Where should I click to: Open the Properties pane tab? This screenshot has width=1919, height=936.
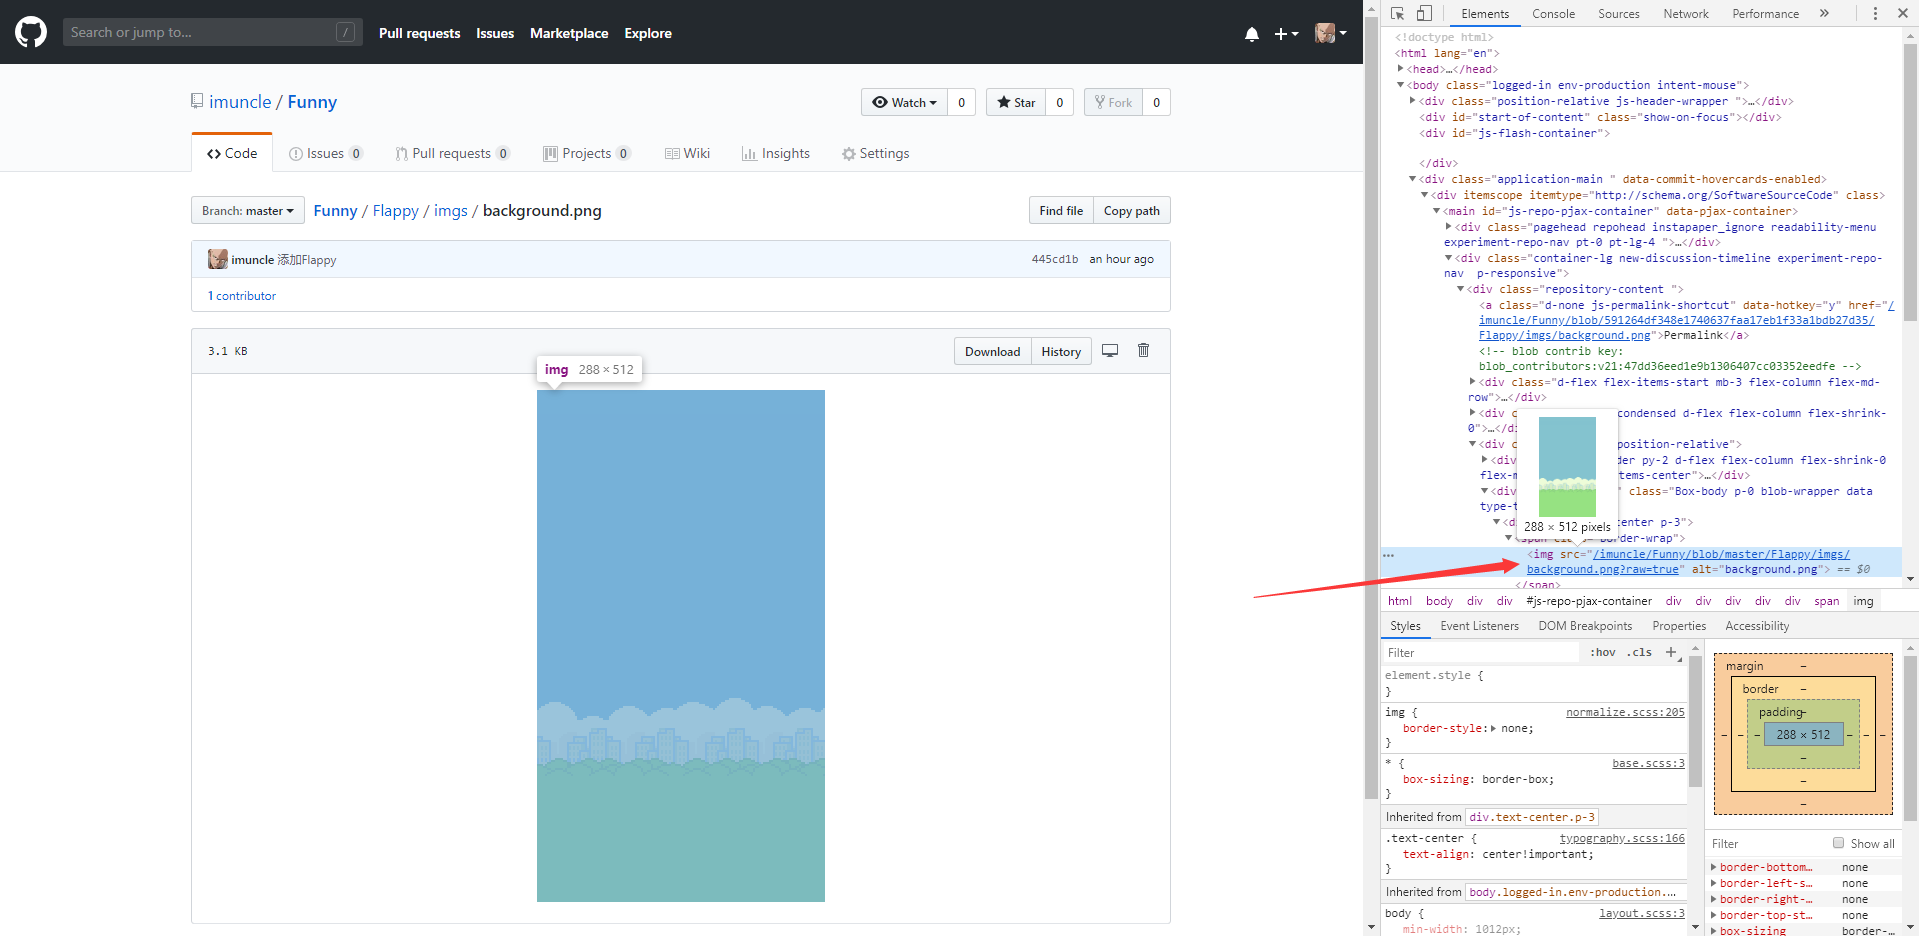click(1679, 626)
